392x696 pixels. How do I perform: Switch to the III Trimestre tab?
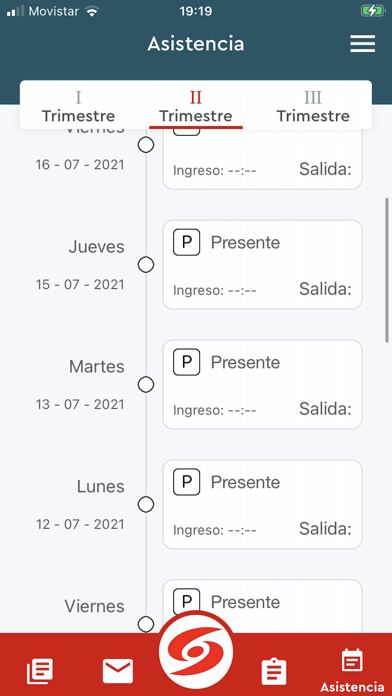click(x=313, y=107)
